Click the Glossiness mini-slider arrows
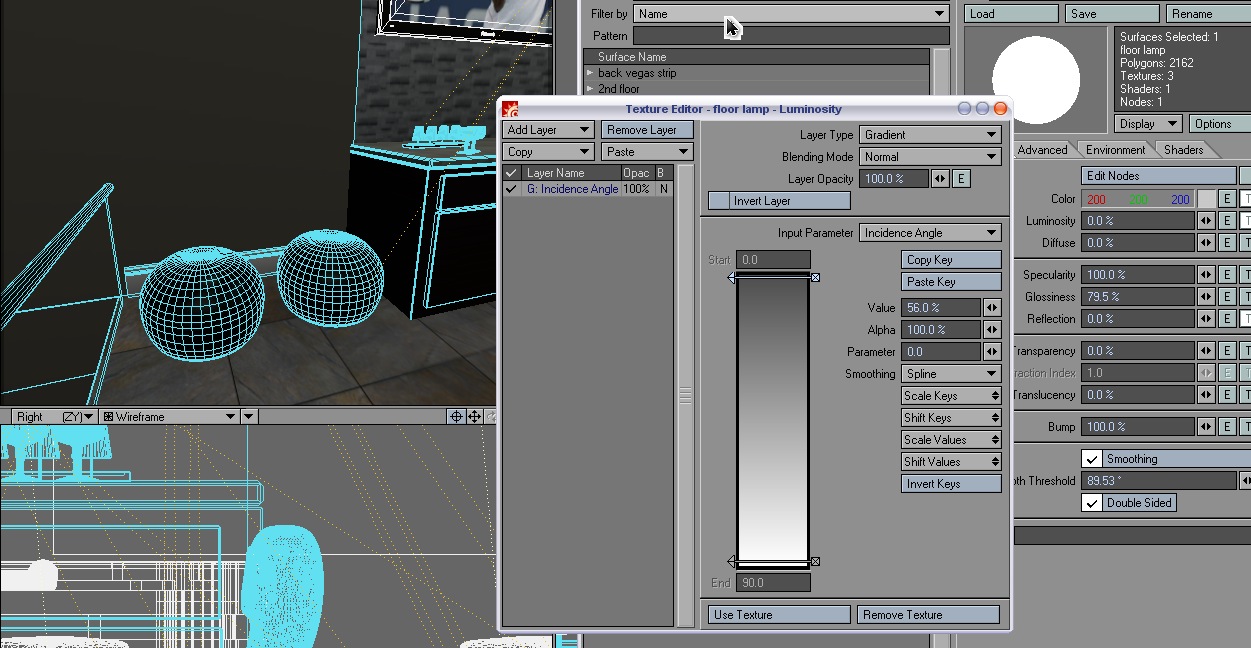The width and height of the screenshot is (1251, 648). tap(1206, 297)
